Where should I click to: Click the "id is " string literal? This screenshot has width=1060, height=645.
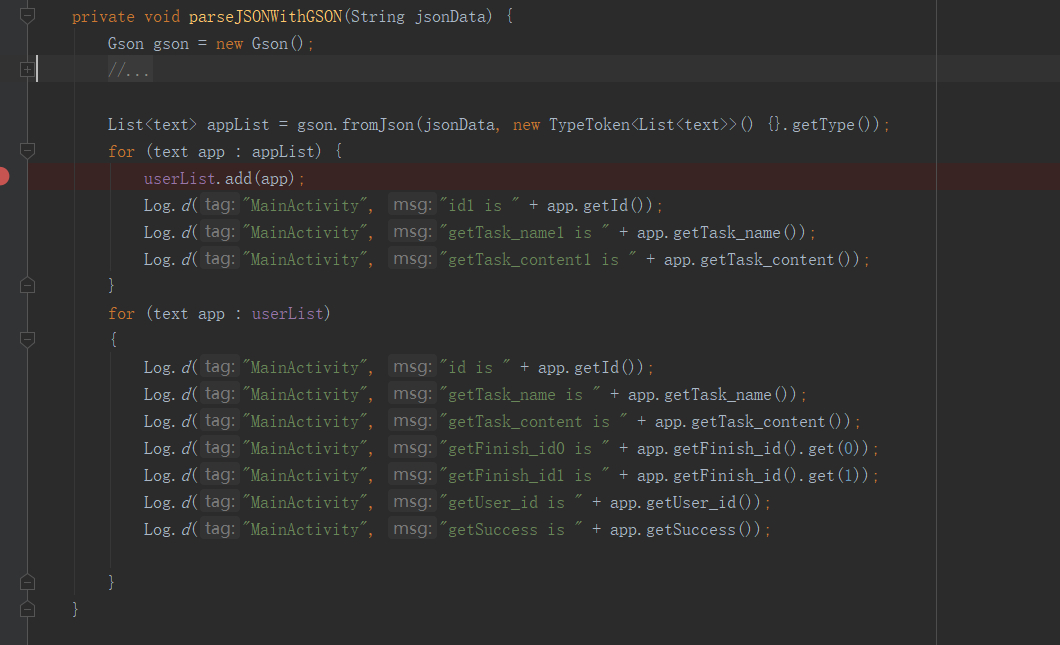pos(476,367)
